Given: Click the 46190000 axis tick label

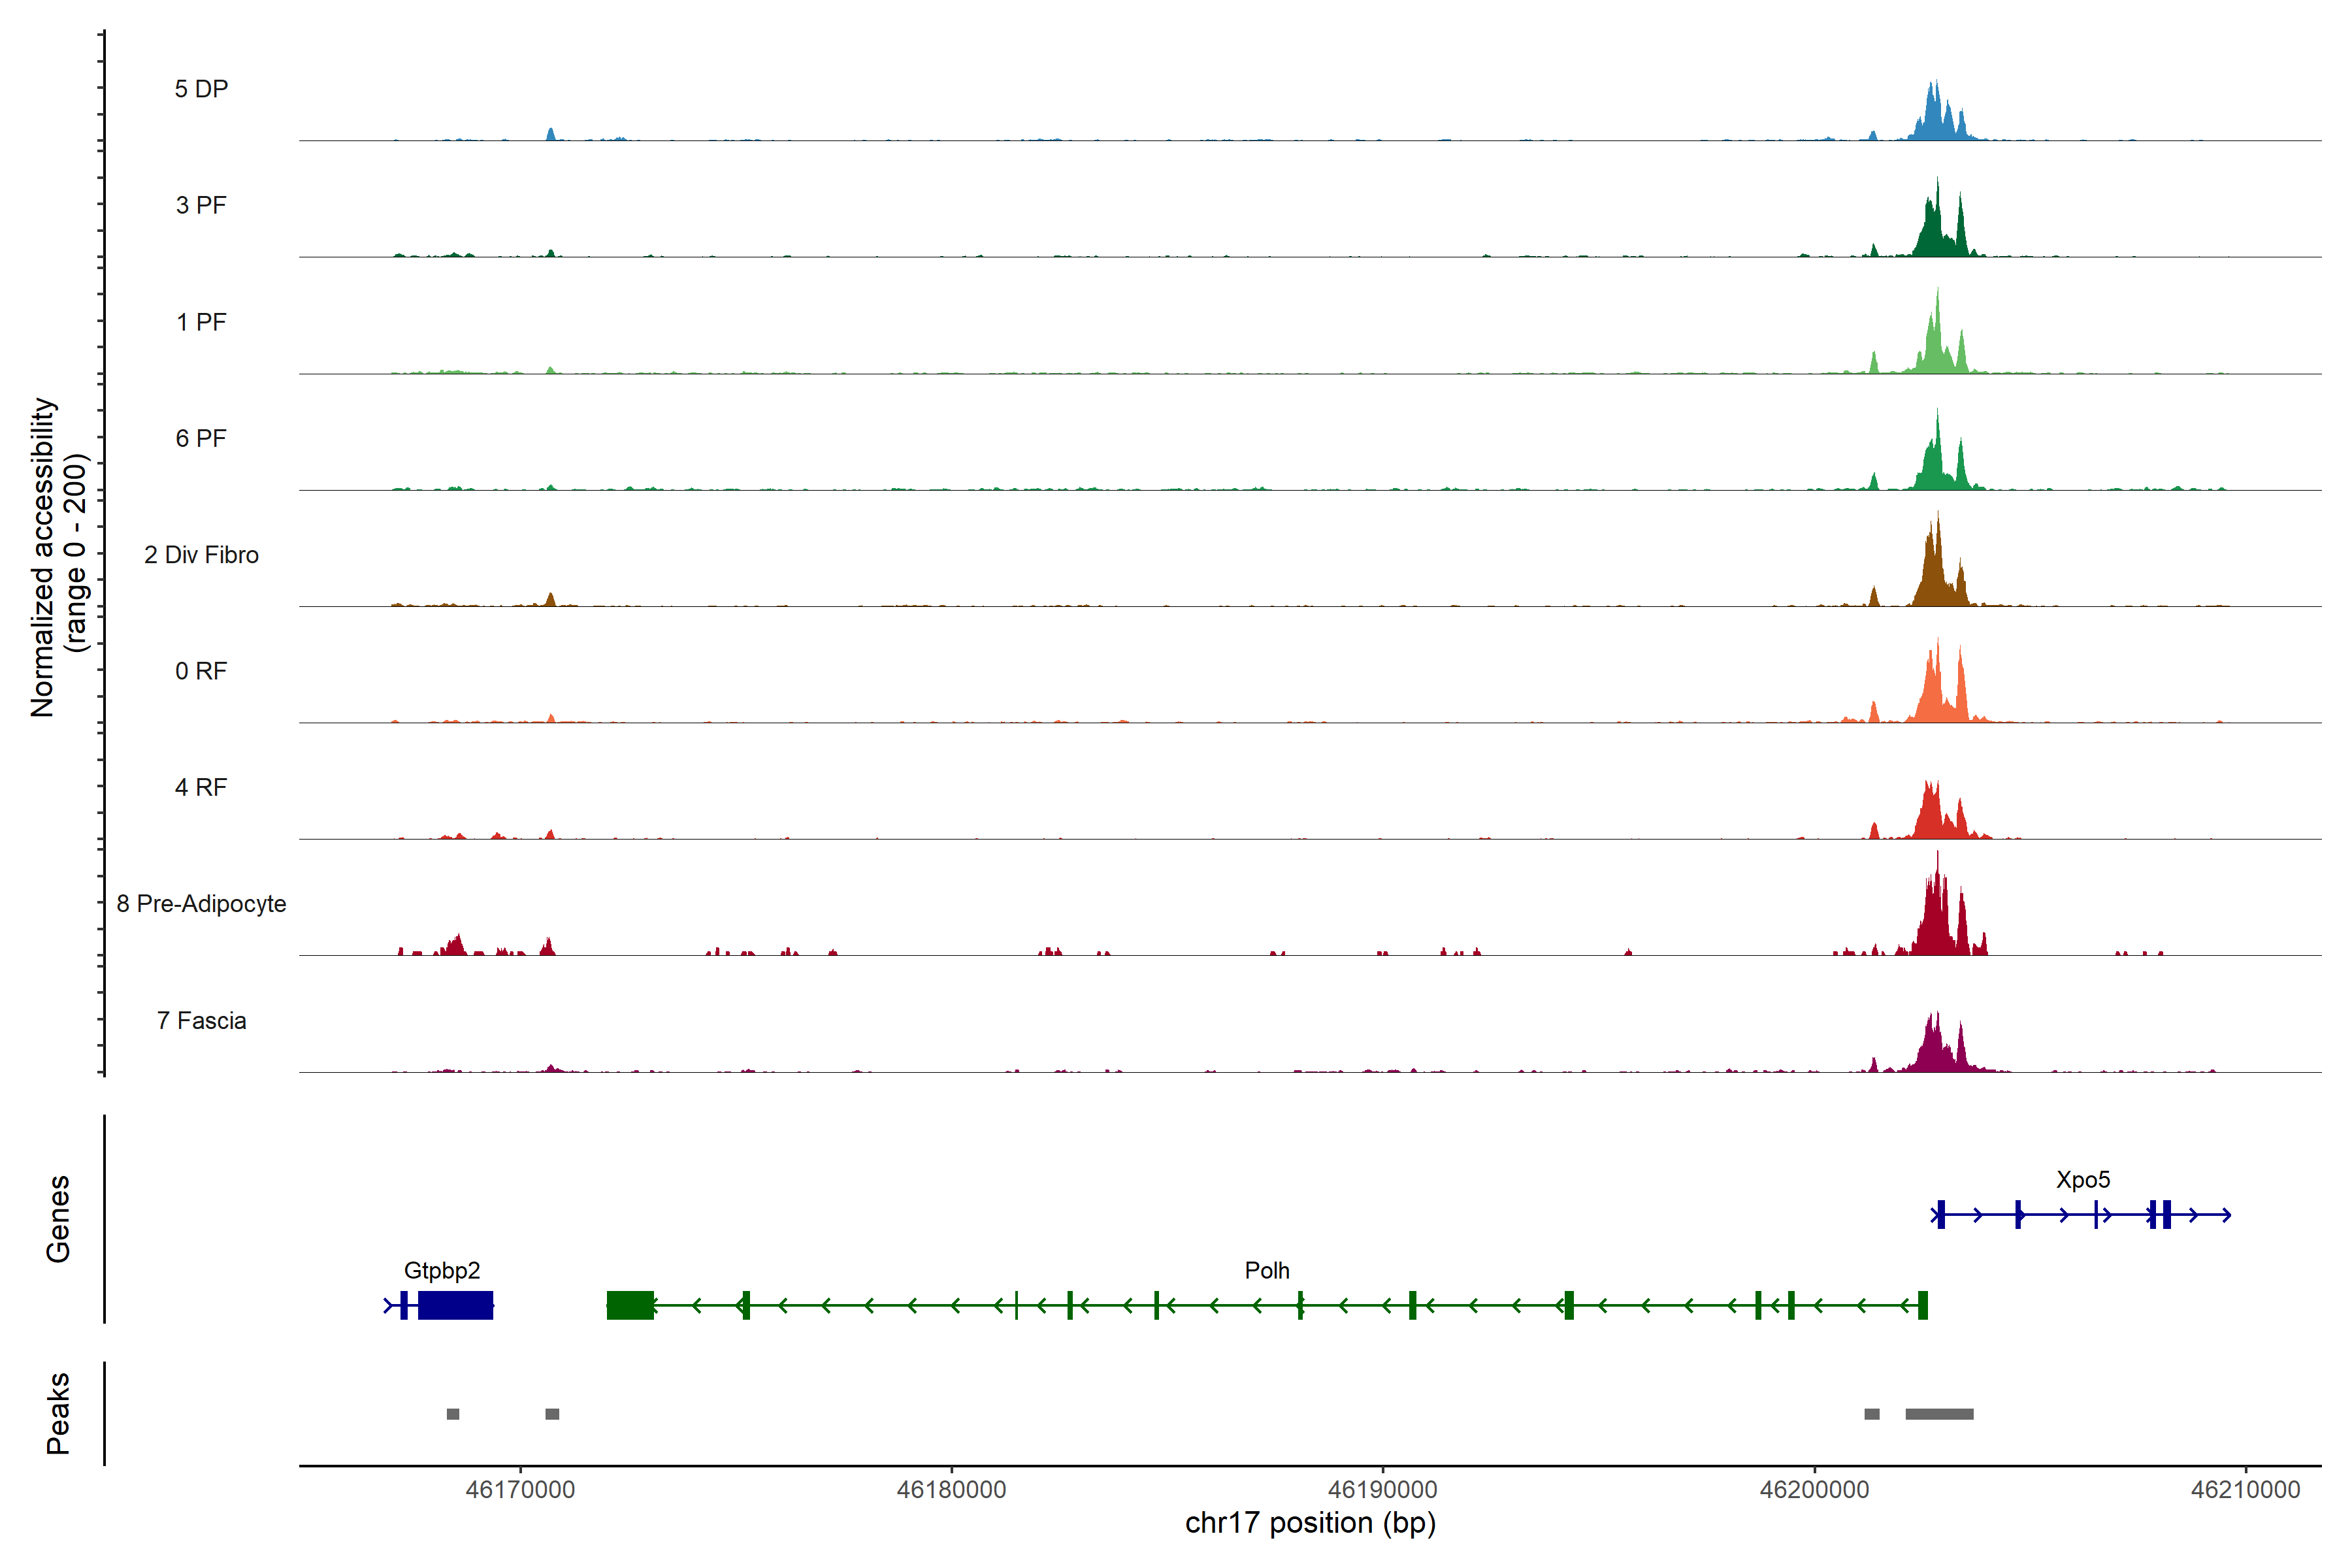Looking at the screenshot, I should [1382, 1490].
